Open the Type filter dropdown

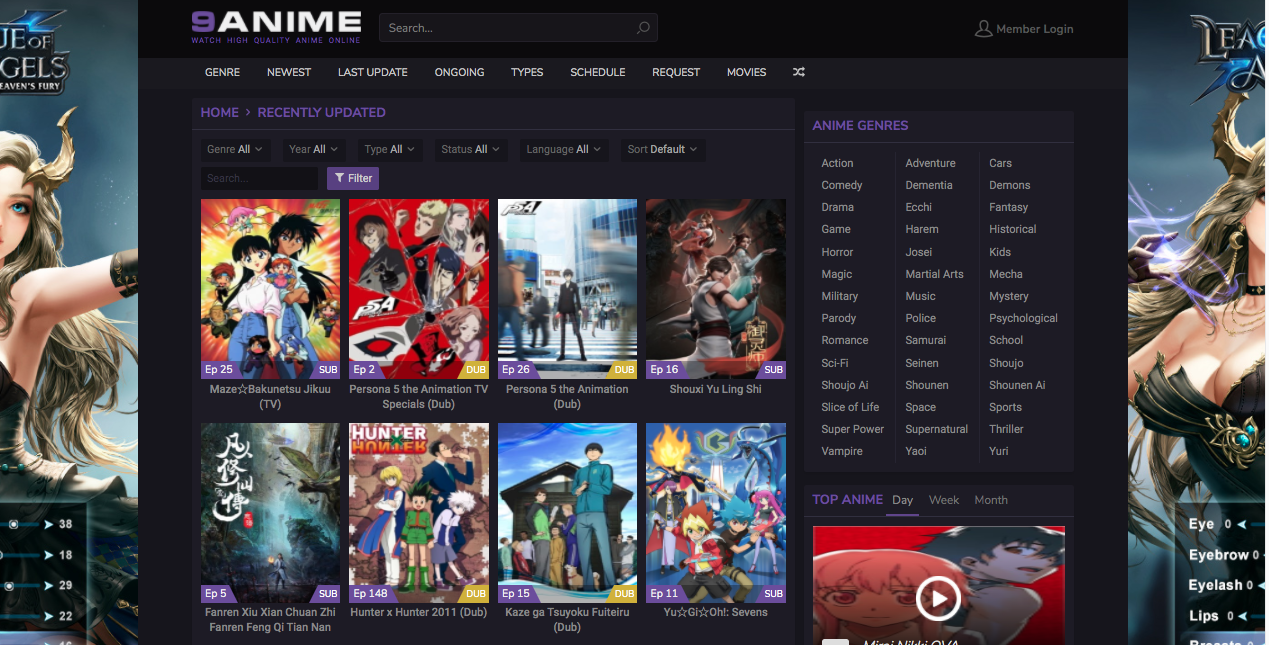[x=390, y=149]
